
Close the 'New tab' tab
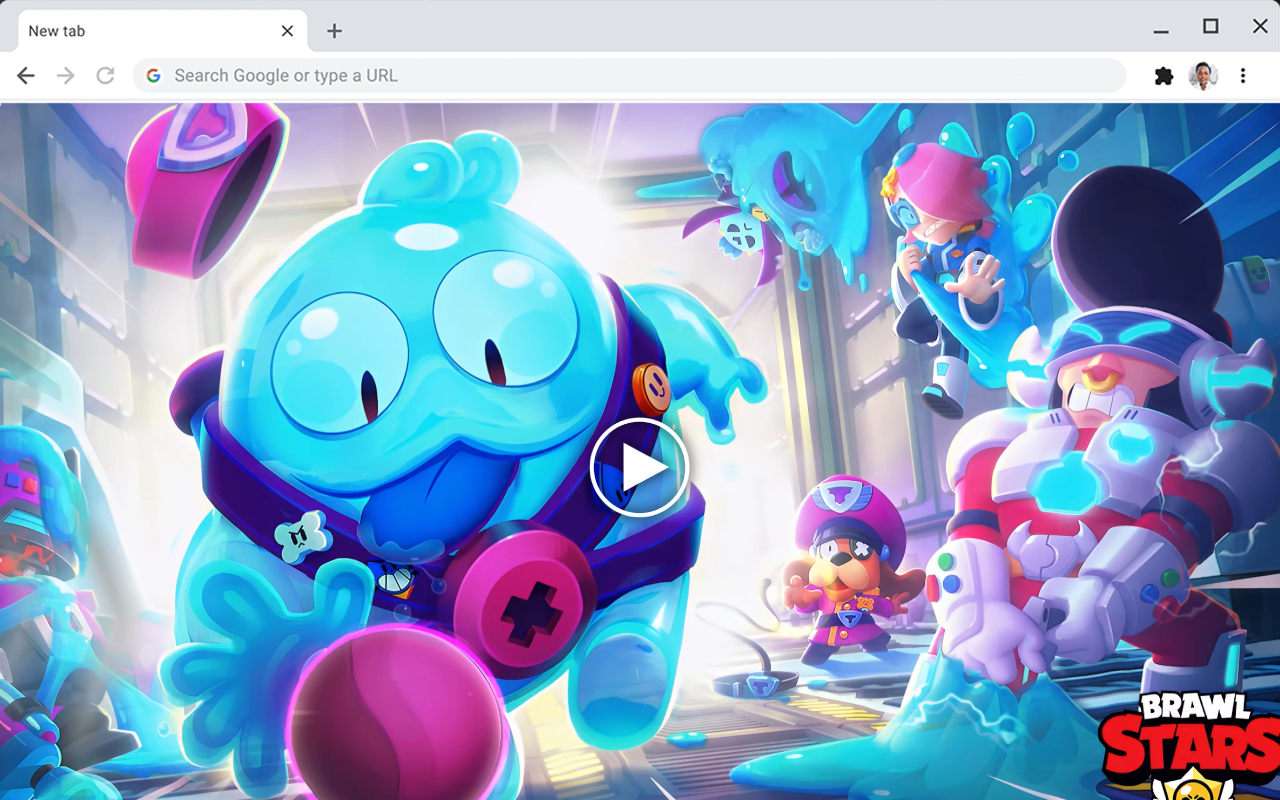287,30
